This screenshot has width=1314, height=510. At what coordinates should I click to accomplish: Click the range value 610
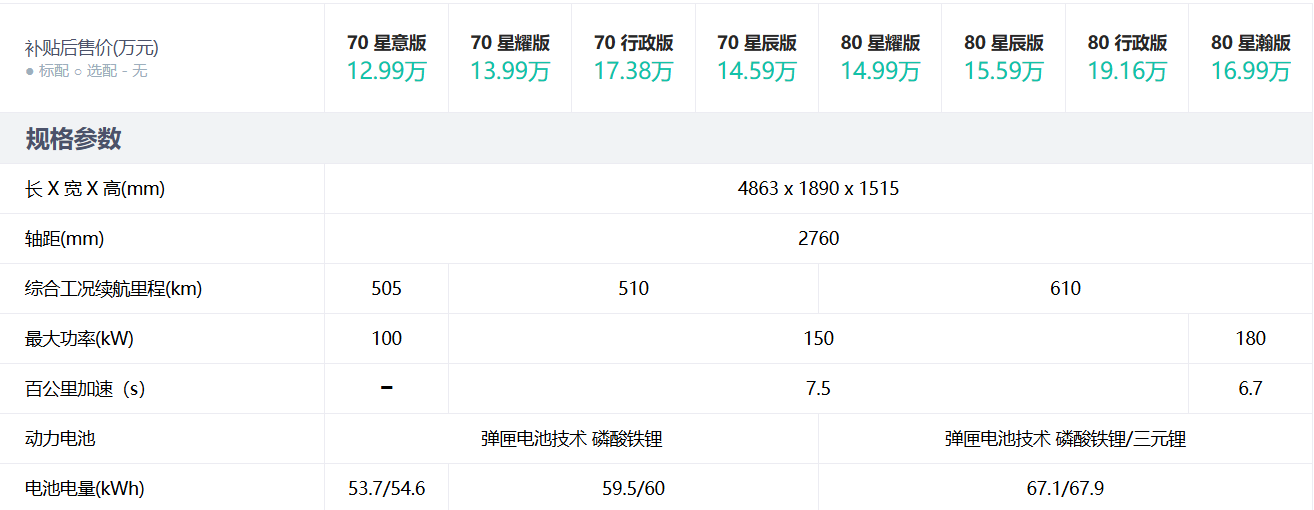click(1065, 288)
